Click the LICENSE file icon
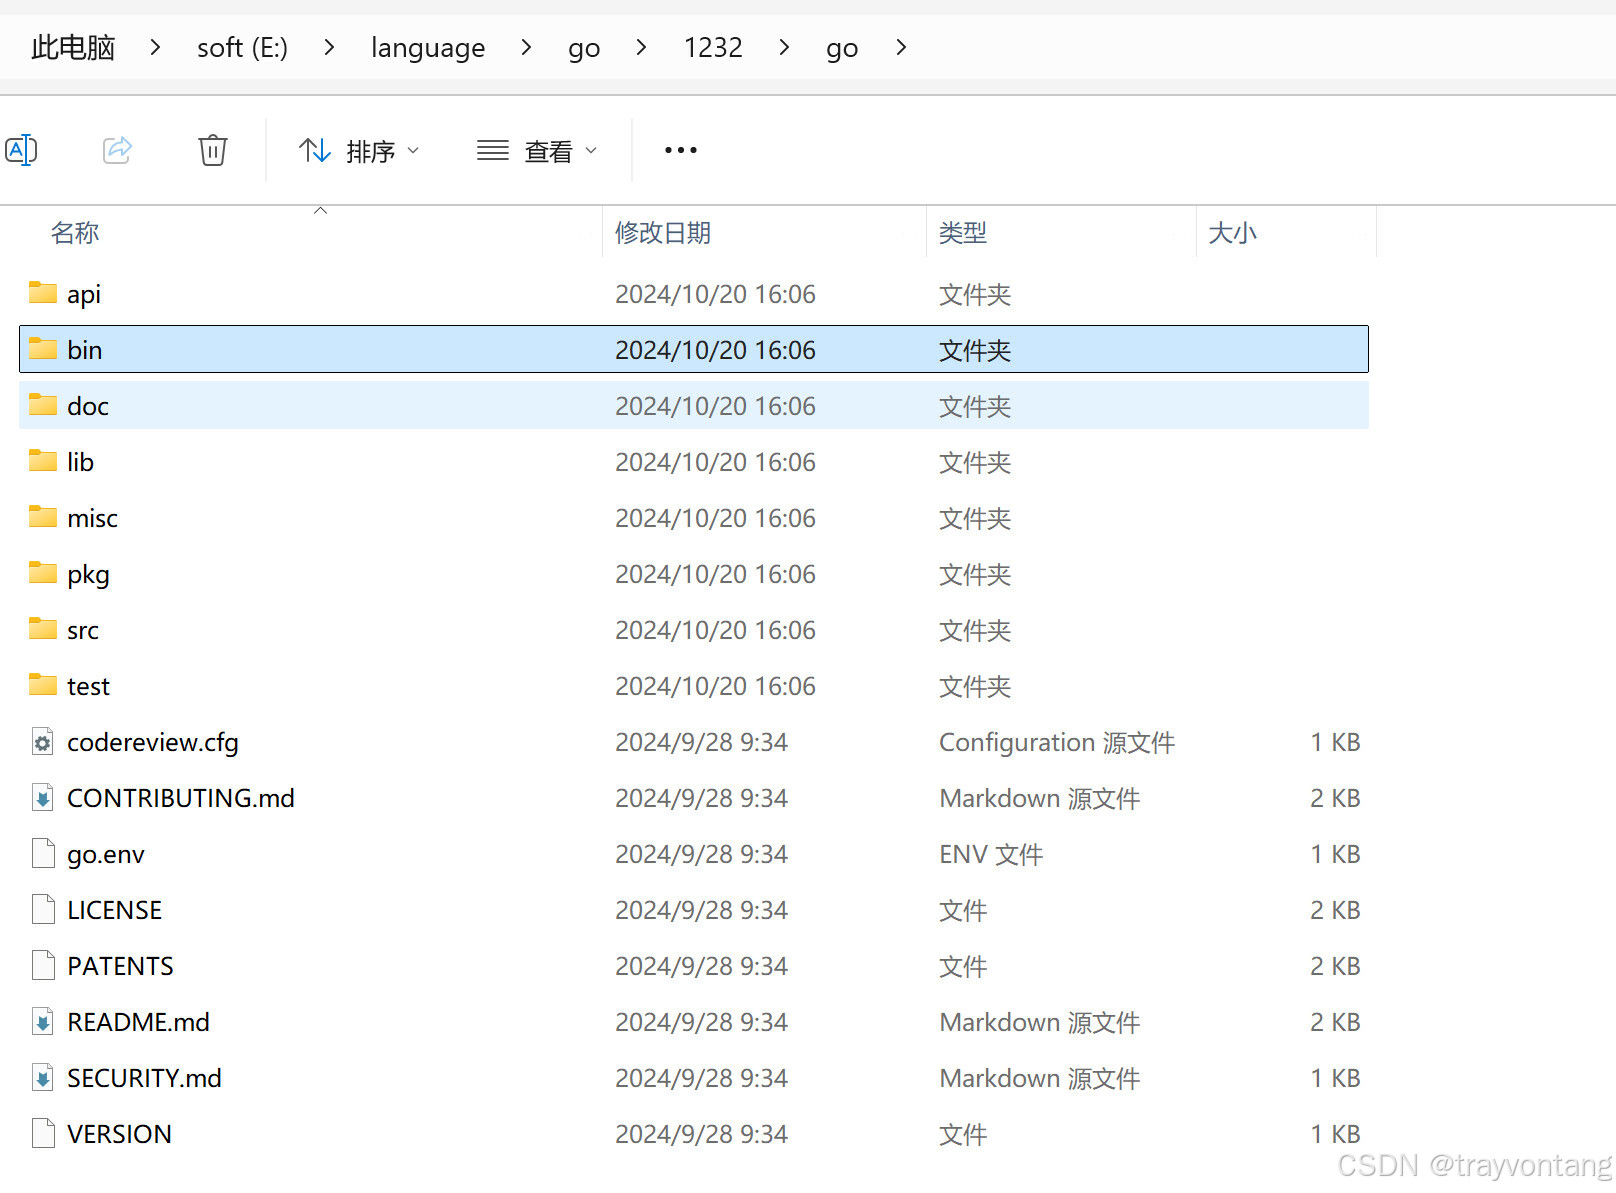The image size is (1616, 1193). click(43, 910)
